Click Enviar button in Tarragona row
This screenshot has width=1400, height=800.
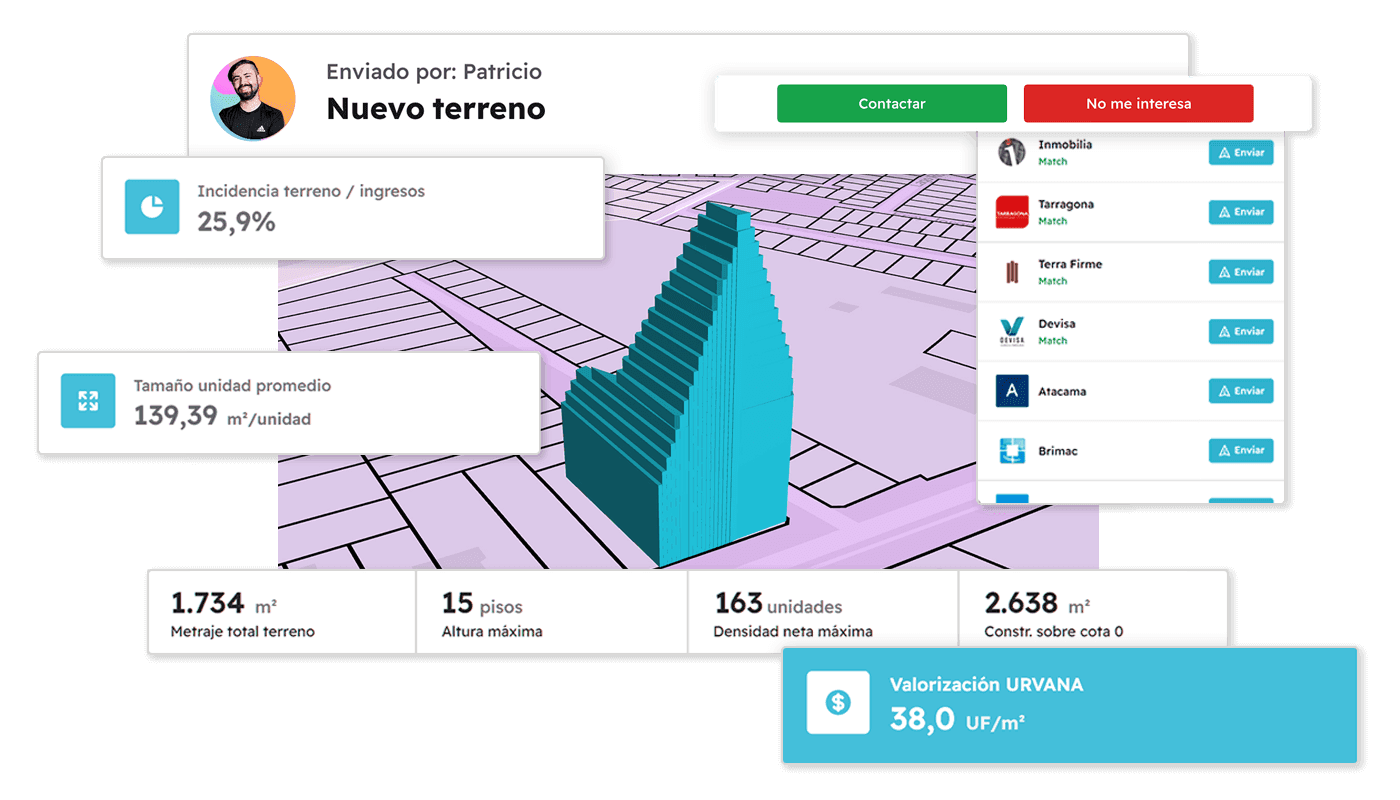pos(1241,212)
